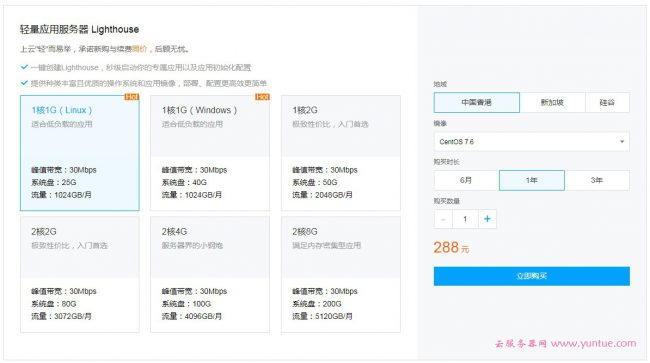The width and height of the screenshot is (650, 363).
Task: Click 系统盘：40G on the Windows plan
Action: coord(184,182)
